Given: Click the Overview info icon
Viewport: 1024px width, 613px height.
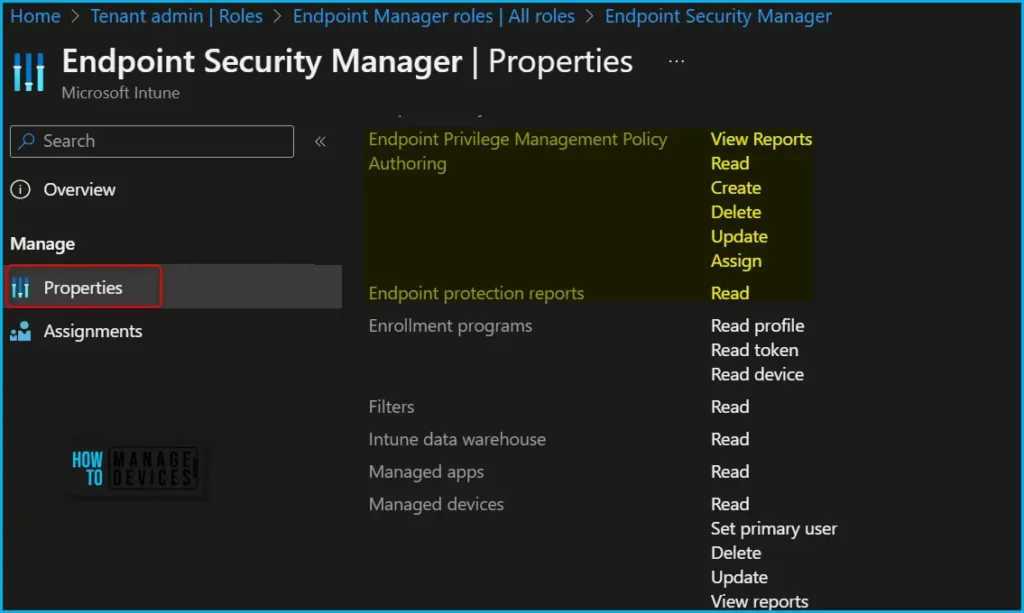Looking at the screenshot, I should [20, 190].
